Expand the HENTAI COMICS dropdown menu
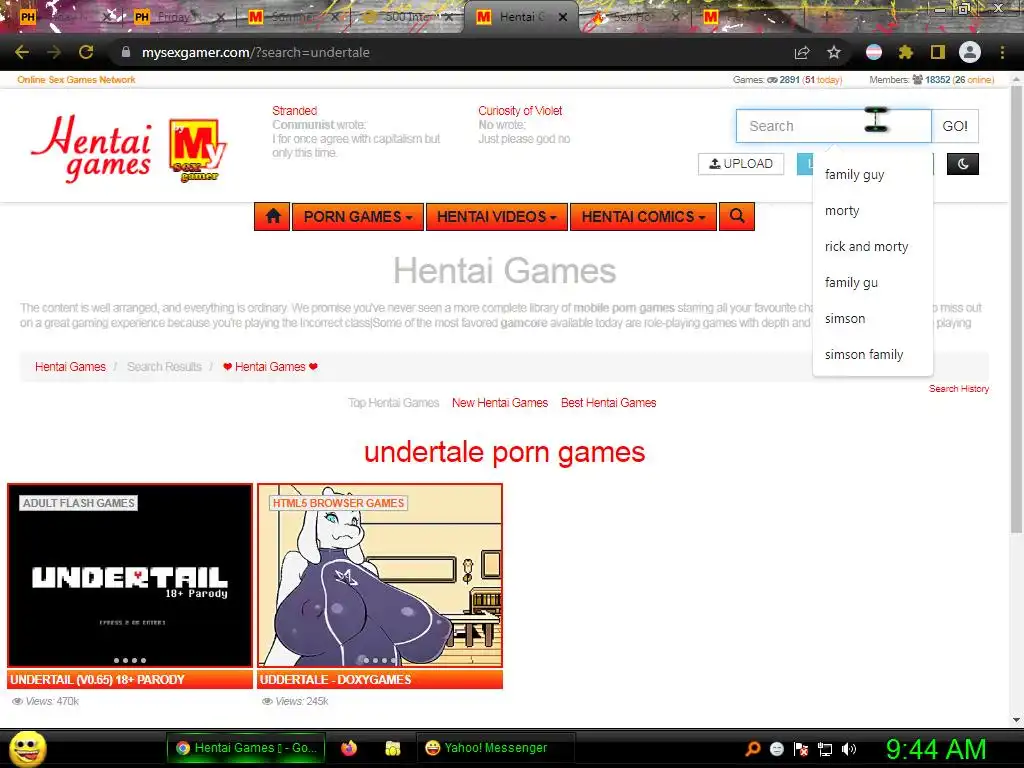 pos(643,217)
